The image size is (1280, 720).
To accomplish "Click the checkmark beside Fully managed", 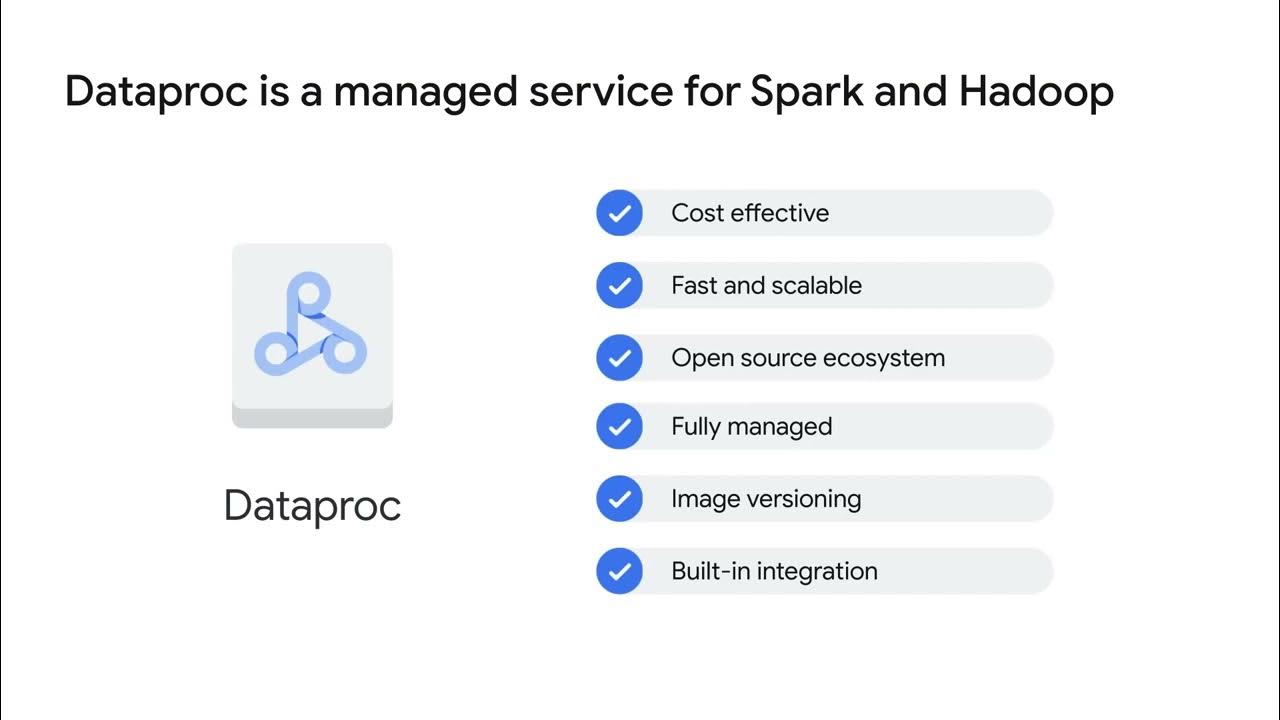I will 619,427.
